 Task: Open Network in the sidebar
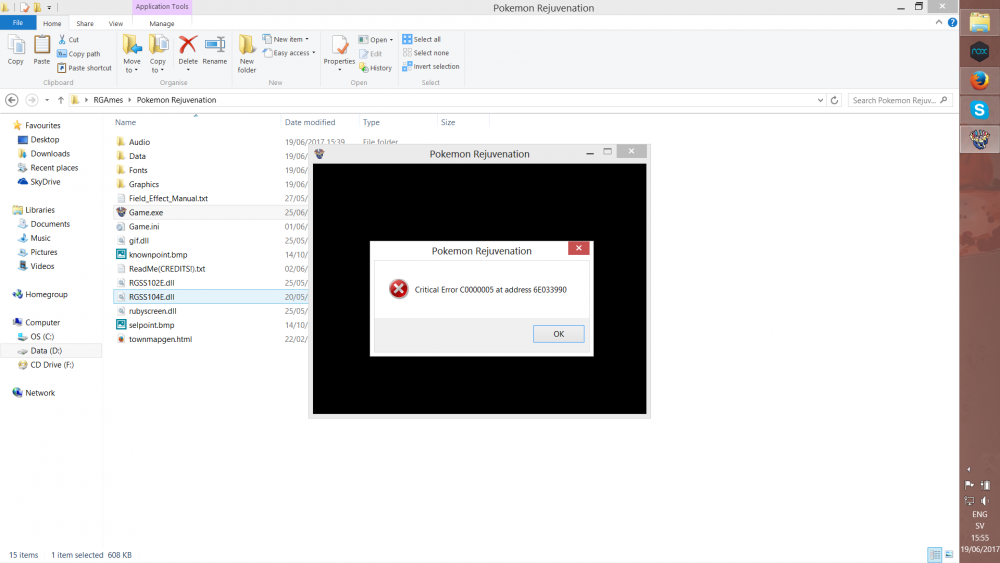point(40,393)
